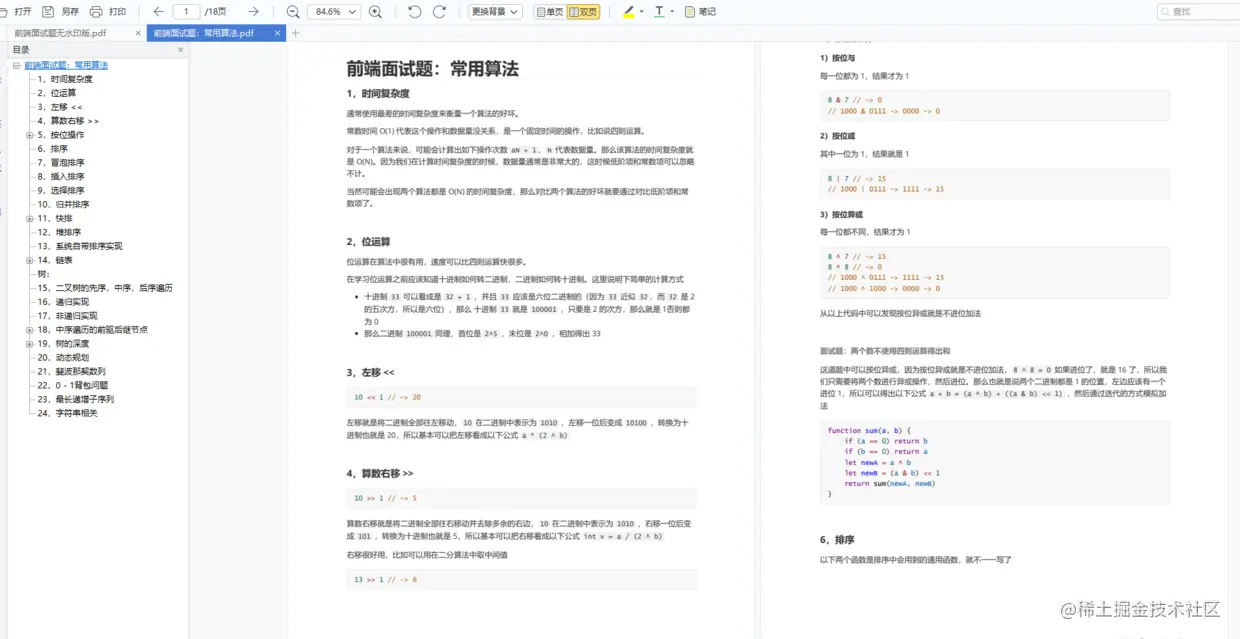Image resolution: width=1240 pixels, height=639 pixels.
Task: Jump to 4、算数右移 >> in outline
Action: 68,121
